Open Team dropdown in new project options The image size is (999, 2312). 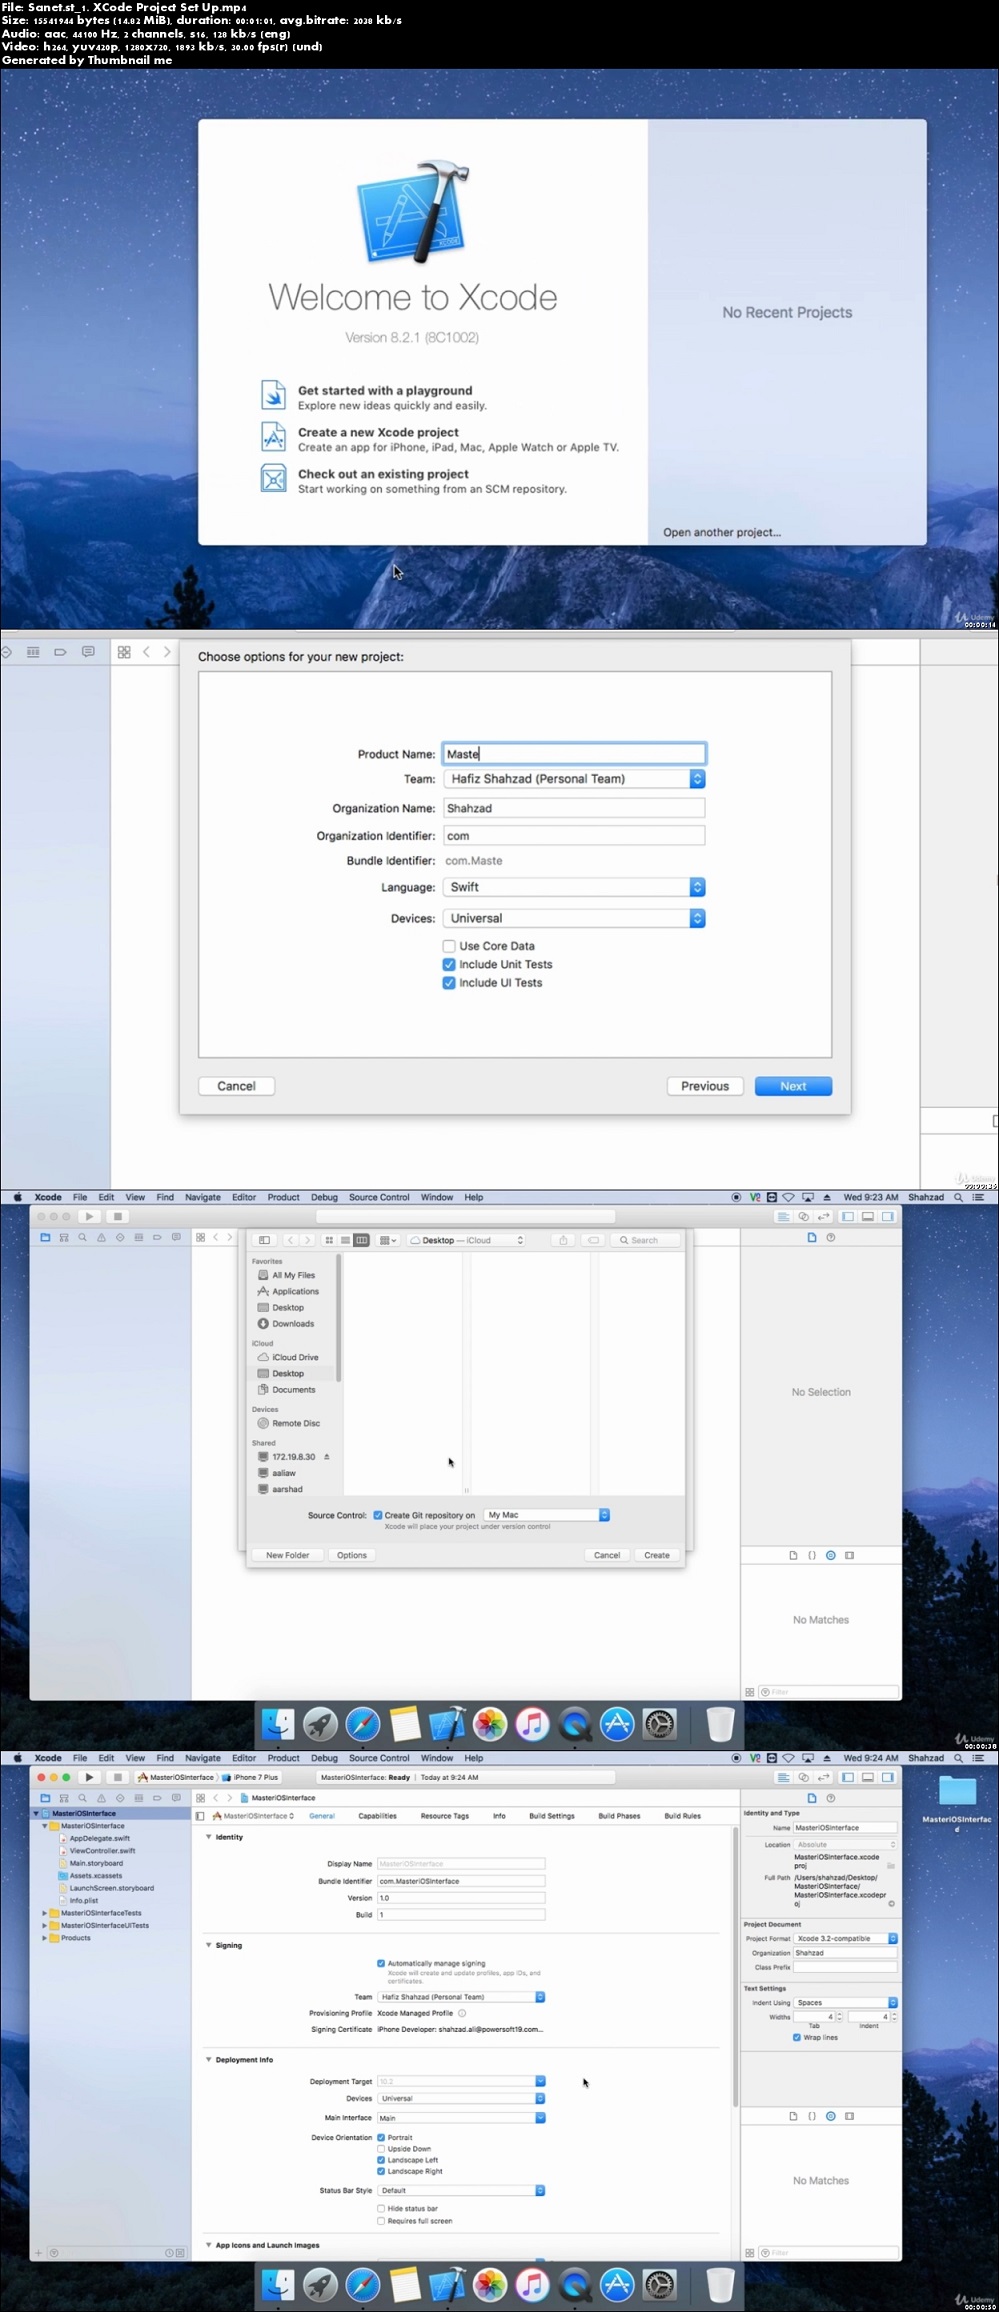(574, 779)
